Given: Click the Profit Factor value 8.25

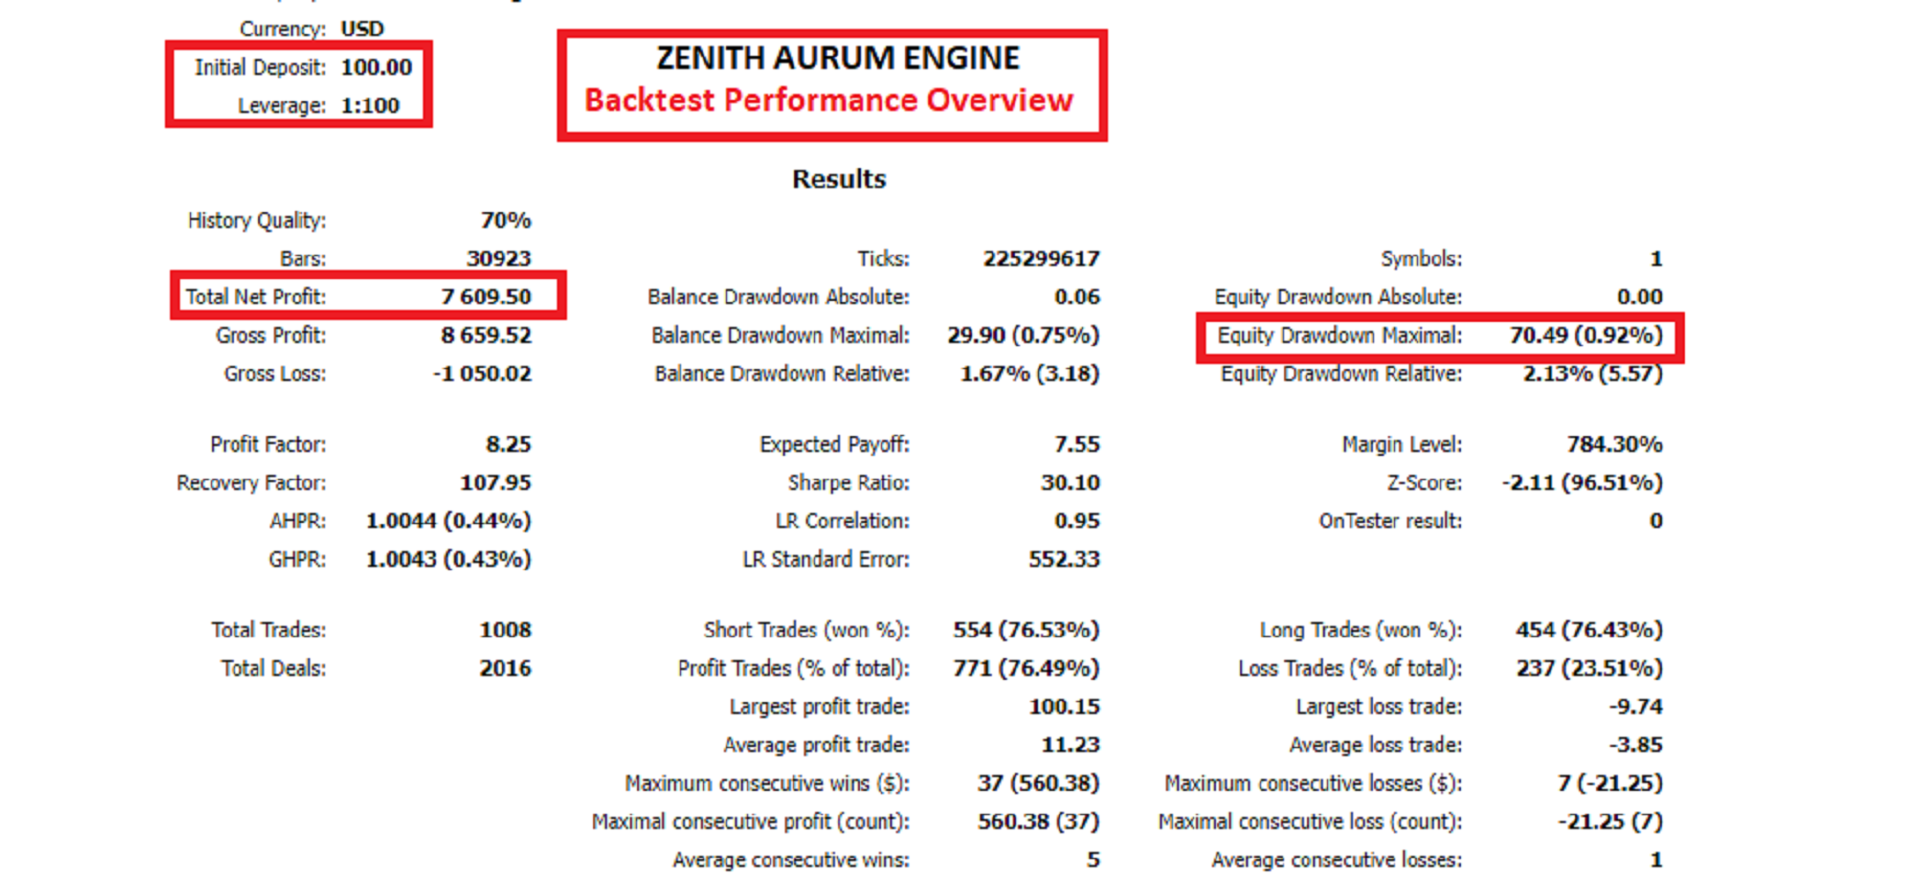Looking at the screenshot, I should (x=508, y=444).
